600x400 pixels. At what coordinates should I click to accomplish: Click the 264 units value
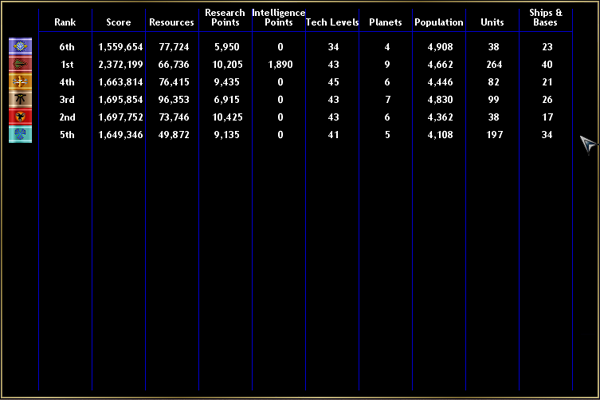pos(493,65)
